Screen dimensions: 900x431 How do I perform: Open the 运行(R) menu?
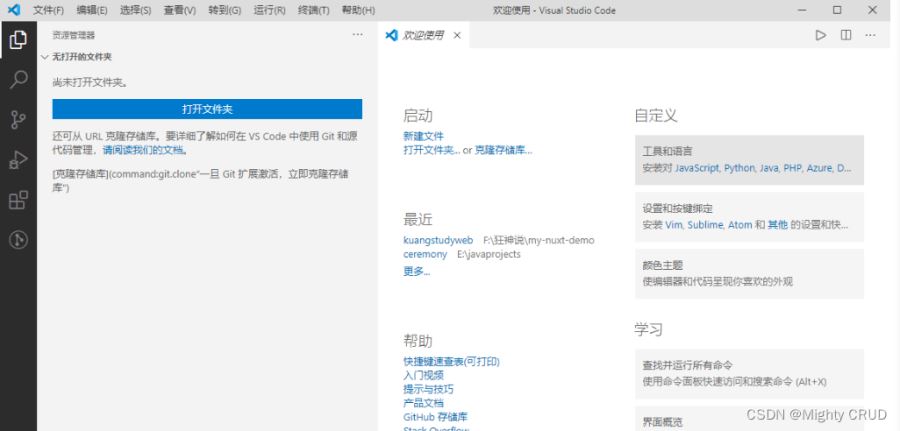(x=269, y=10)
